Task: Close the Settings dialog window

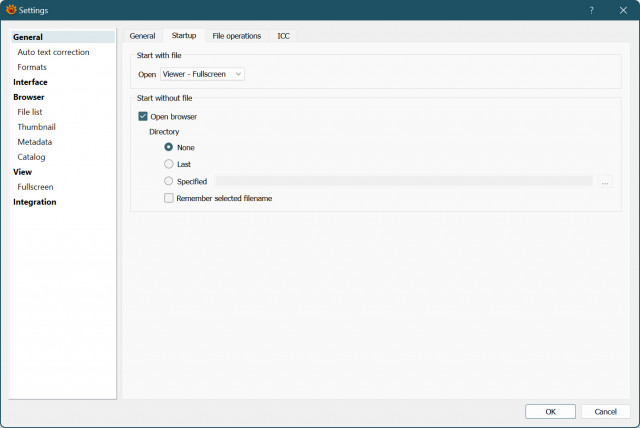Action: [x=623, y=10]
